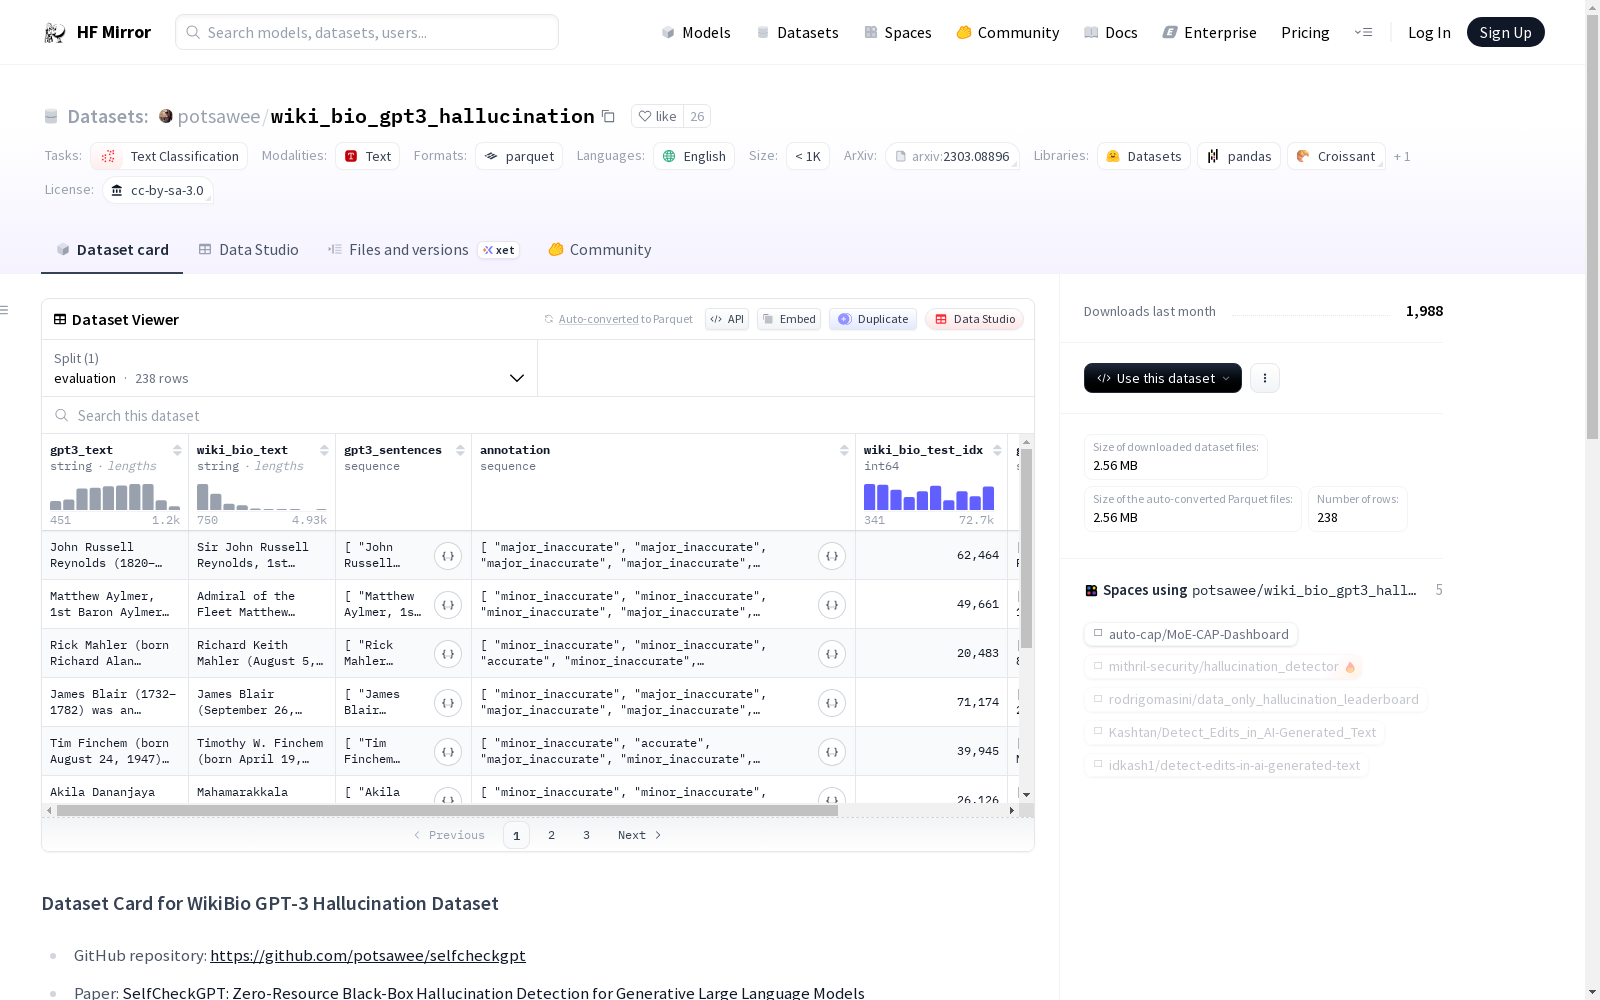Open Enterprise in the top navigation

1209,33
